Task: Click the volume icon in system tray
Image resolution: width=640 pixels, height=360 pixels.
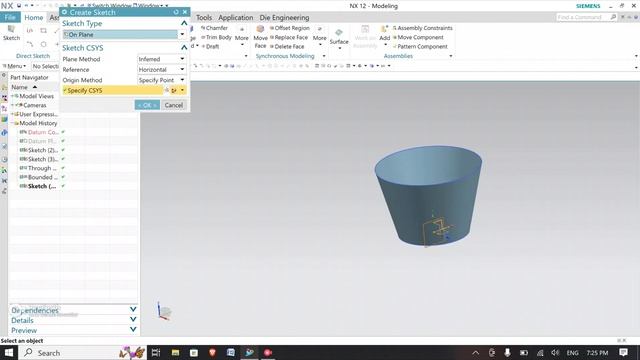Action: 555,353
